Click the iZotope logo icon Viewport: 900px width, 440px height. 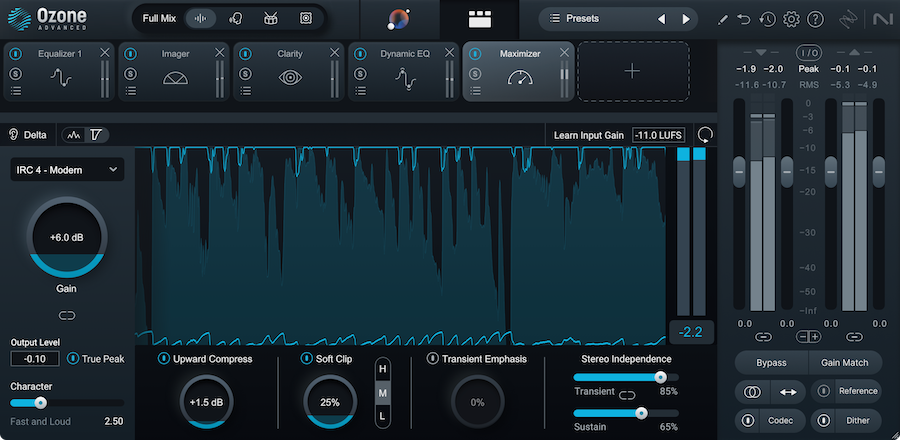(848, 20)
